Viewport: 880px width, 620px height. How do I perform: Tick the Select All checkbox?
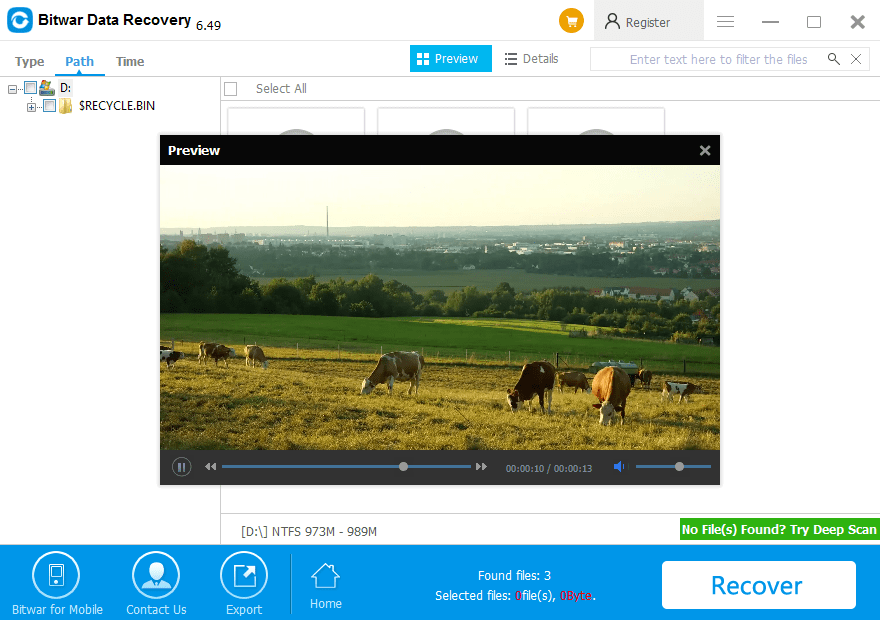tap(230, 89)
